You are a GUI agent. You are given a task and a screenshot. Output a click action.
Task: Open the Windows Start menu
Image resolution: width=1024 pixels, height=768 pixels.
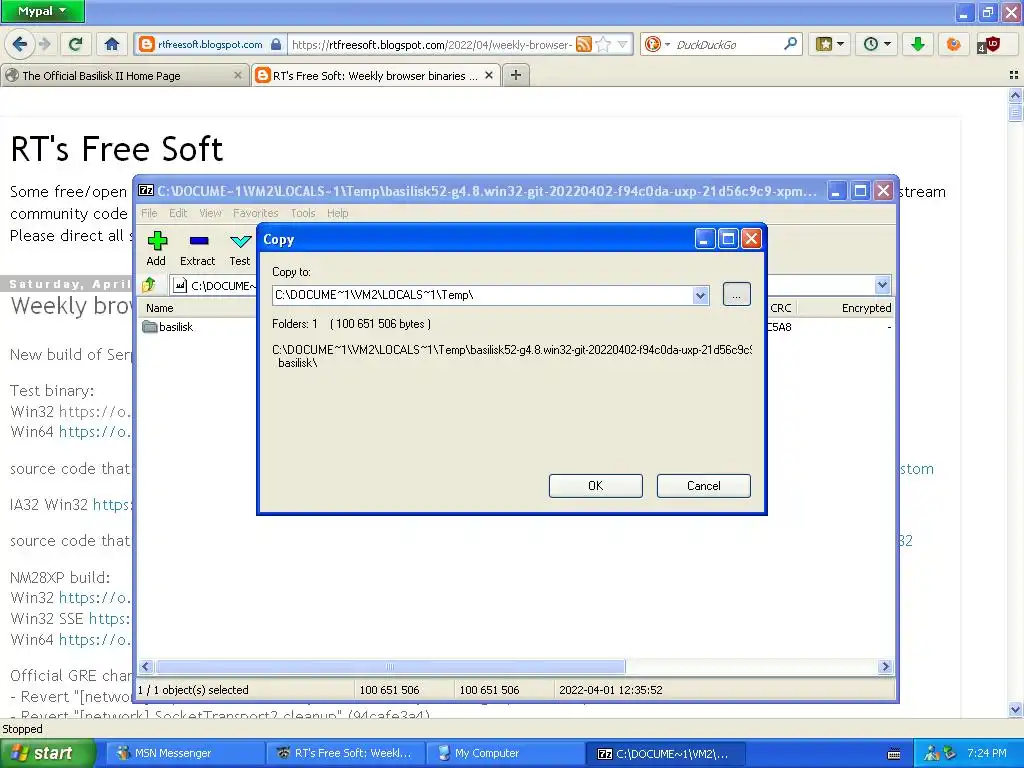click(x=48, y=753)
